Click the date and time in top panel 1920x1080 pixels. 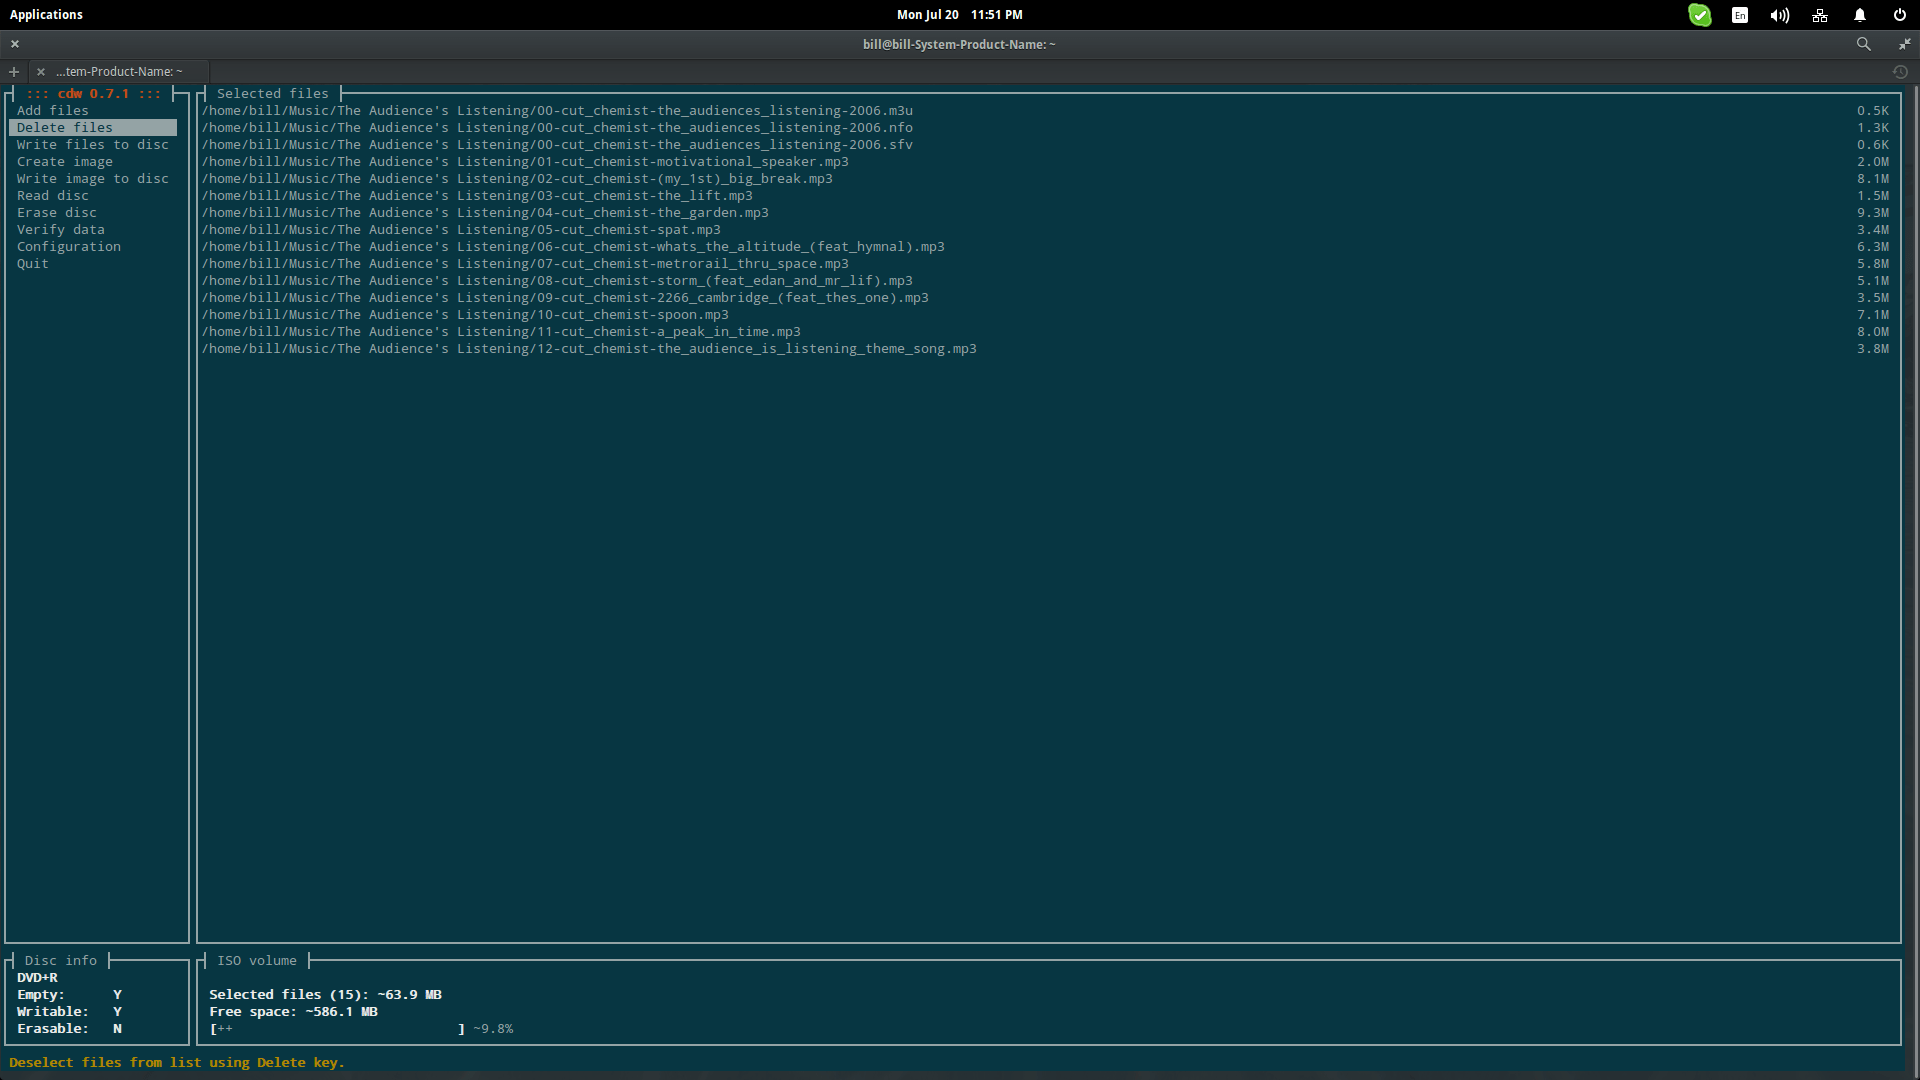click(959, 15)
